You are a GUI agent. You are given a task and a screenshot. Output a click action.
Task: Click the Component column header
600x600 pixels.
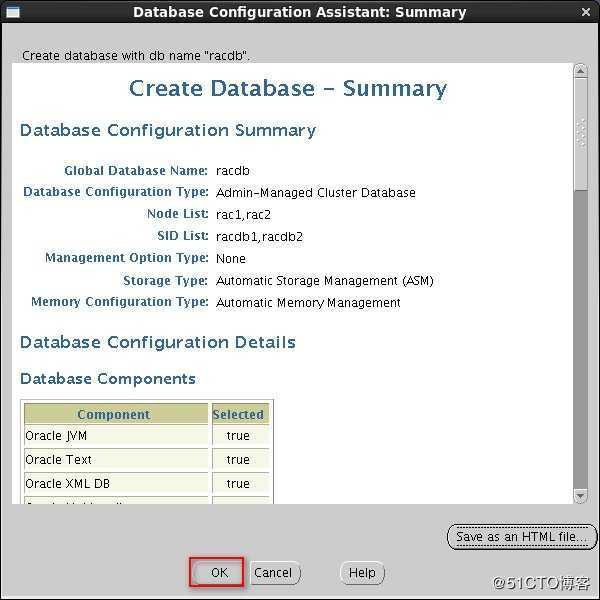[x=116, y=414]
